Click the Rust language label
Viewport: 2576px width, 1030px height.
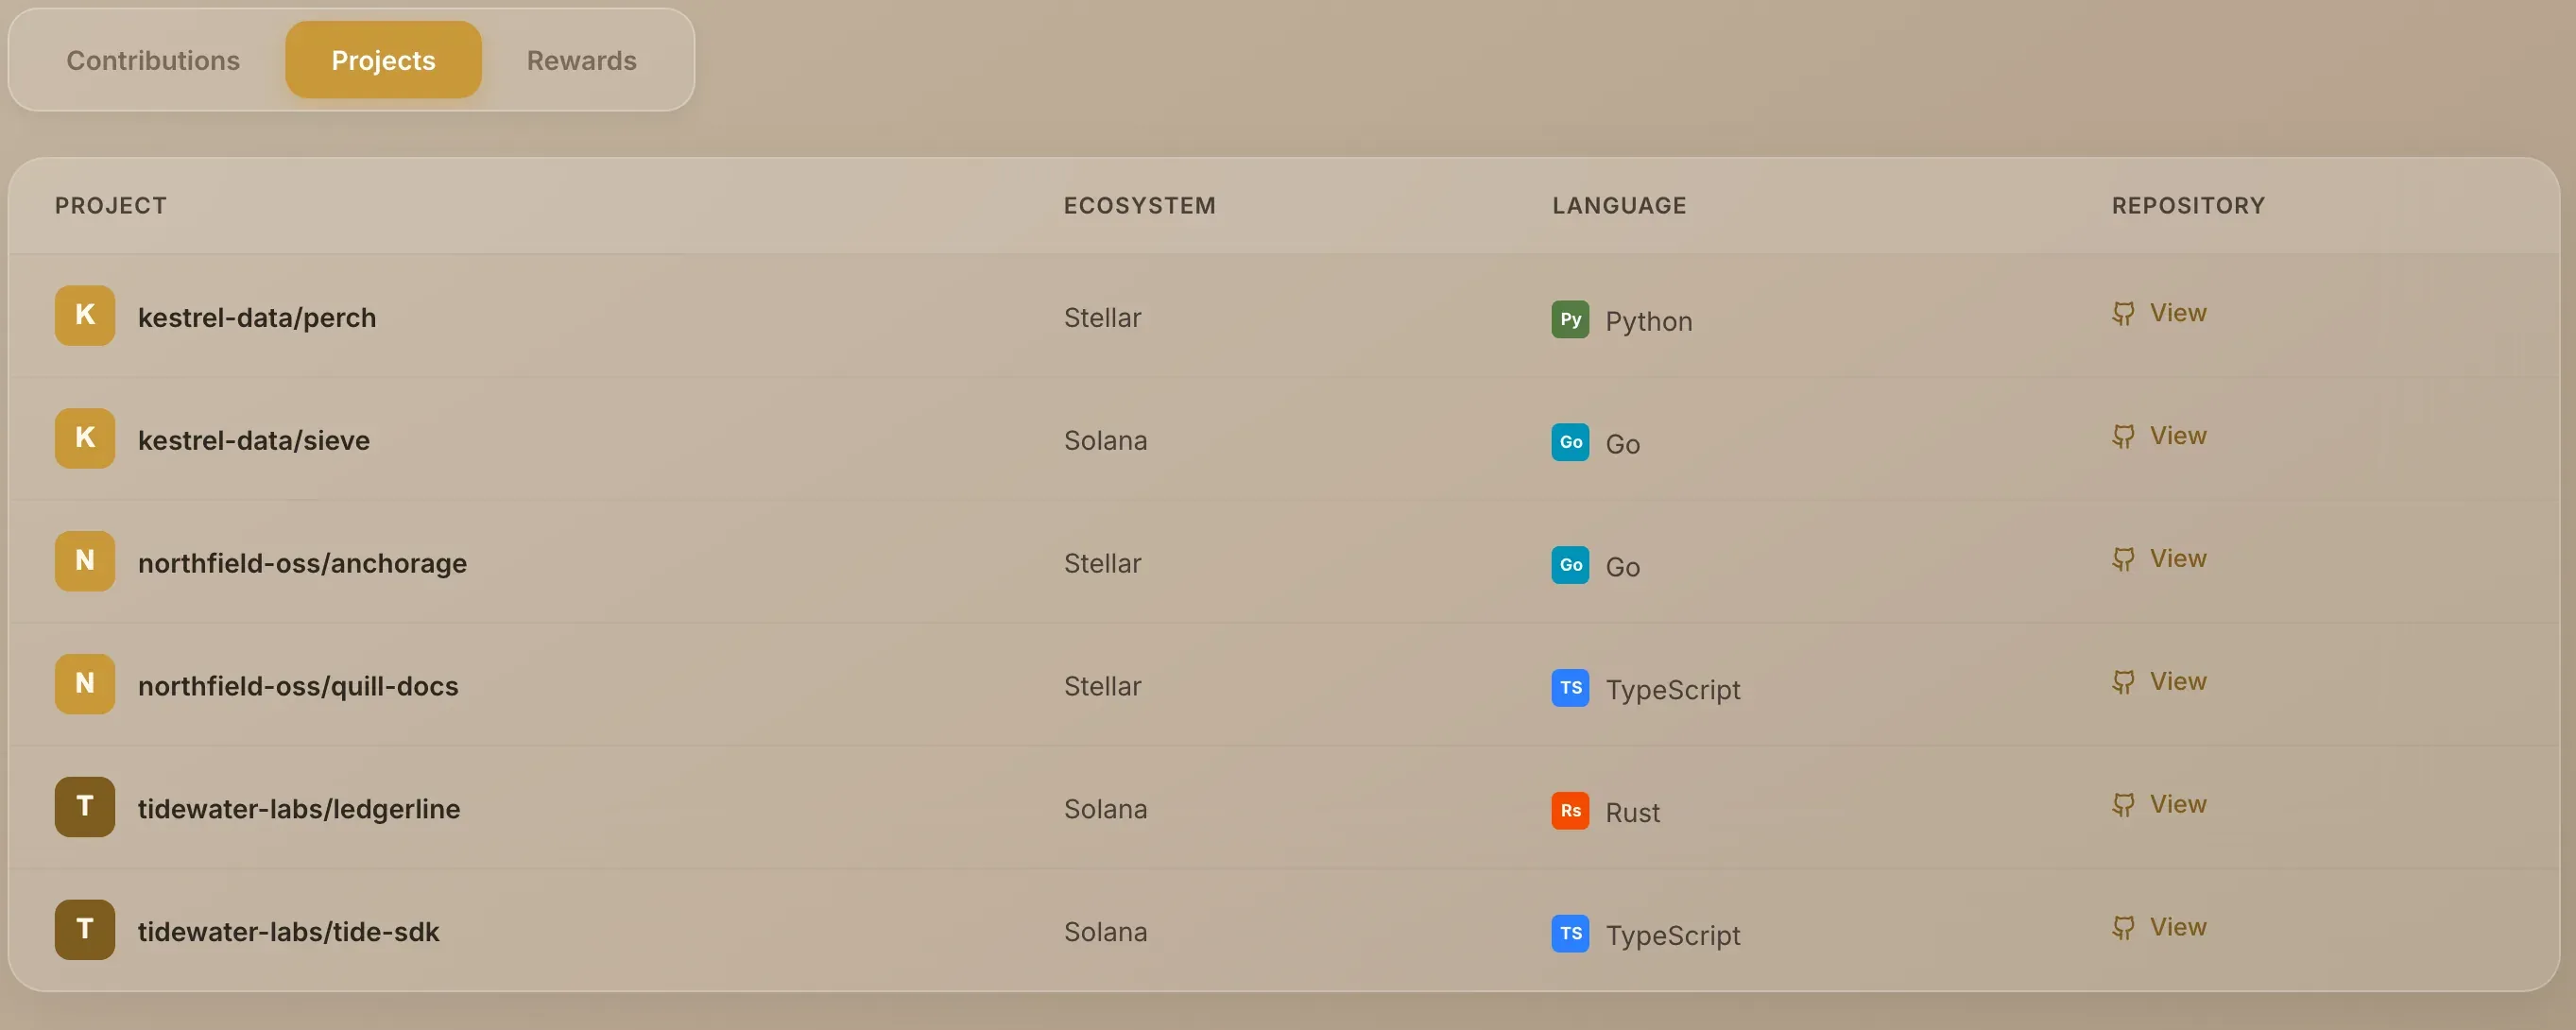(x=1632, y=813)
